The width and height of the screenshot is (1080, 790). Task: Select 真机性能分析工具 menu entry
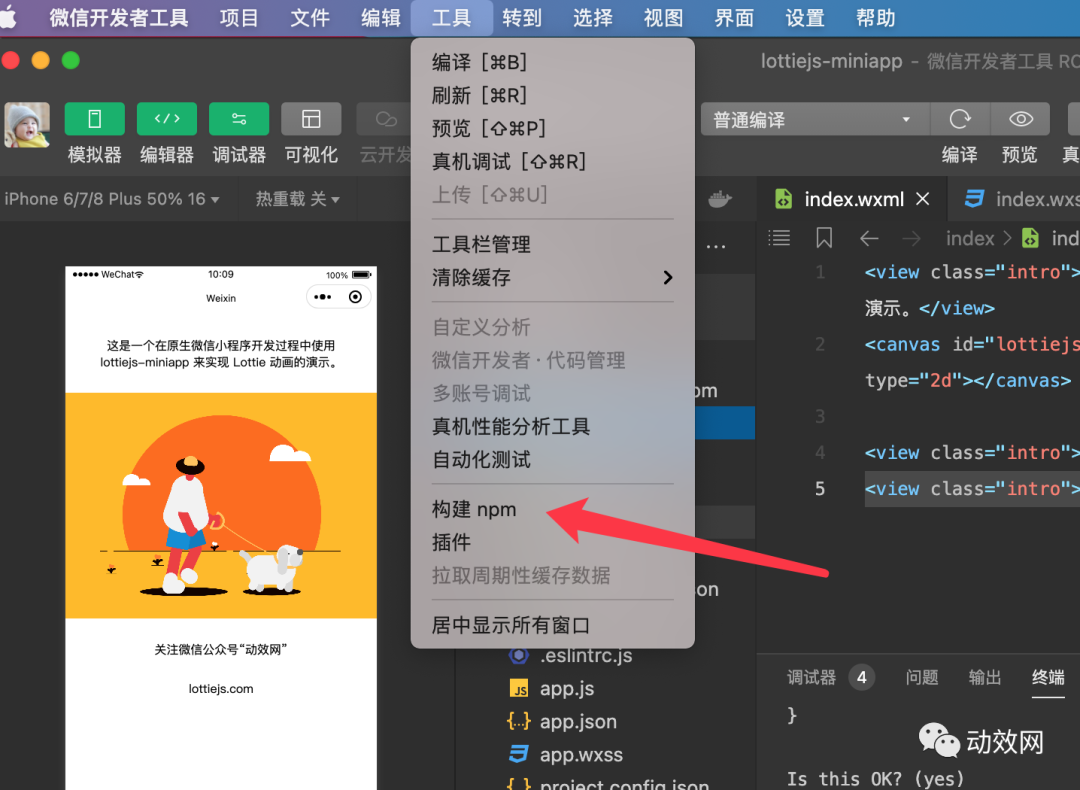552,426
